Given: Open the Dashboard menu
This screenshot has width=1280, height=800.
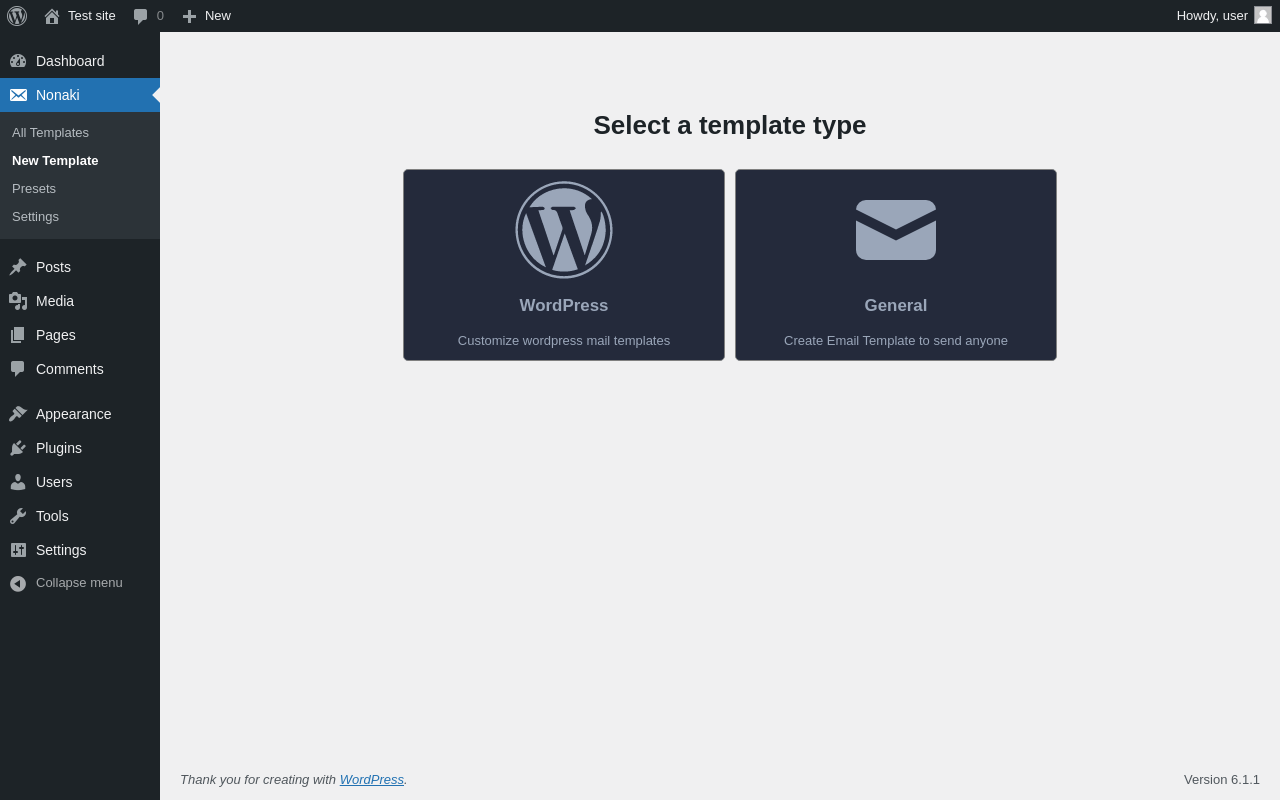Looking at the screenshot, I should coord(70,61).
